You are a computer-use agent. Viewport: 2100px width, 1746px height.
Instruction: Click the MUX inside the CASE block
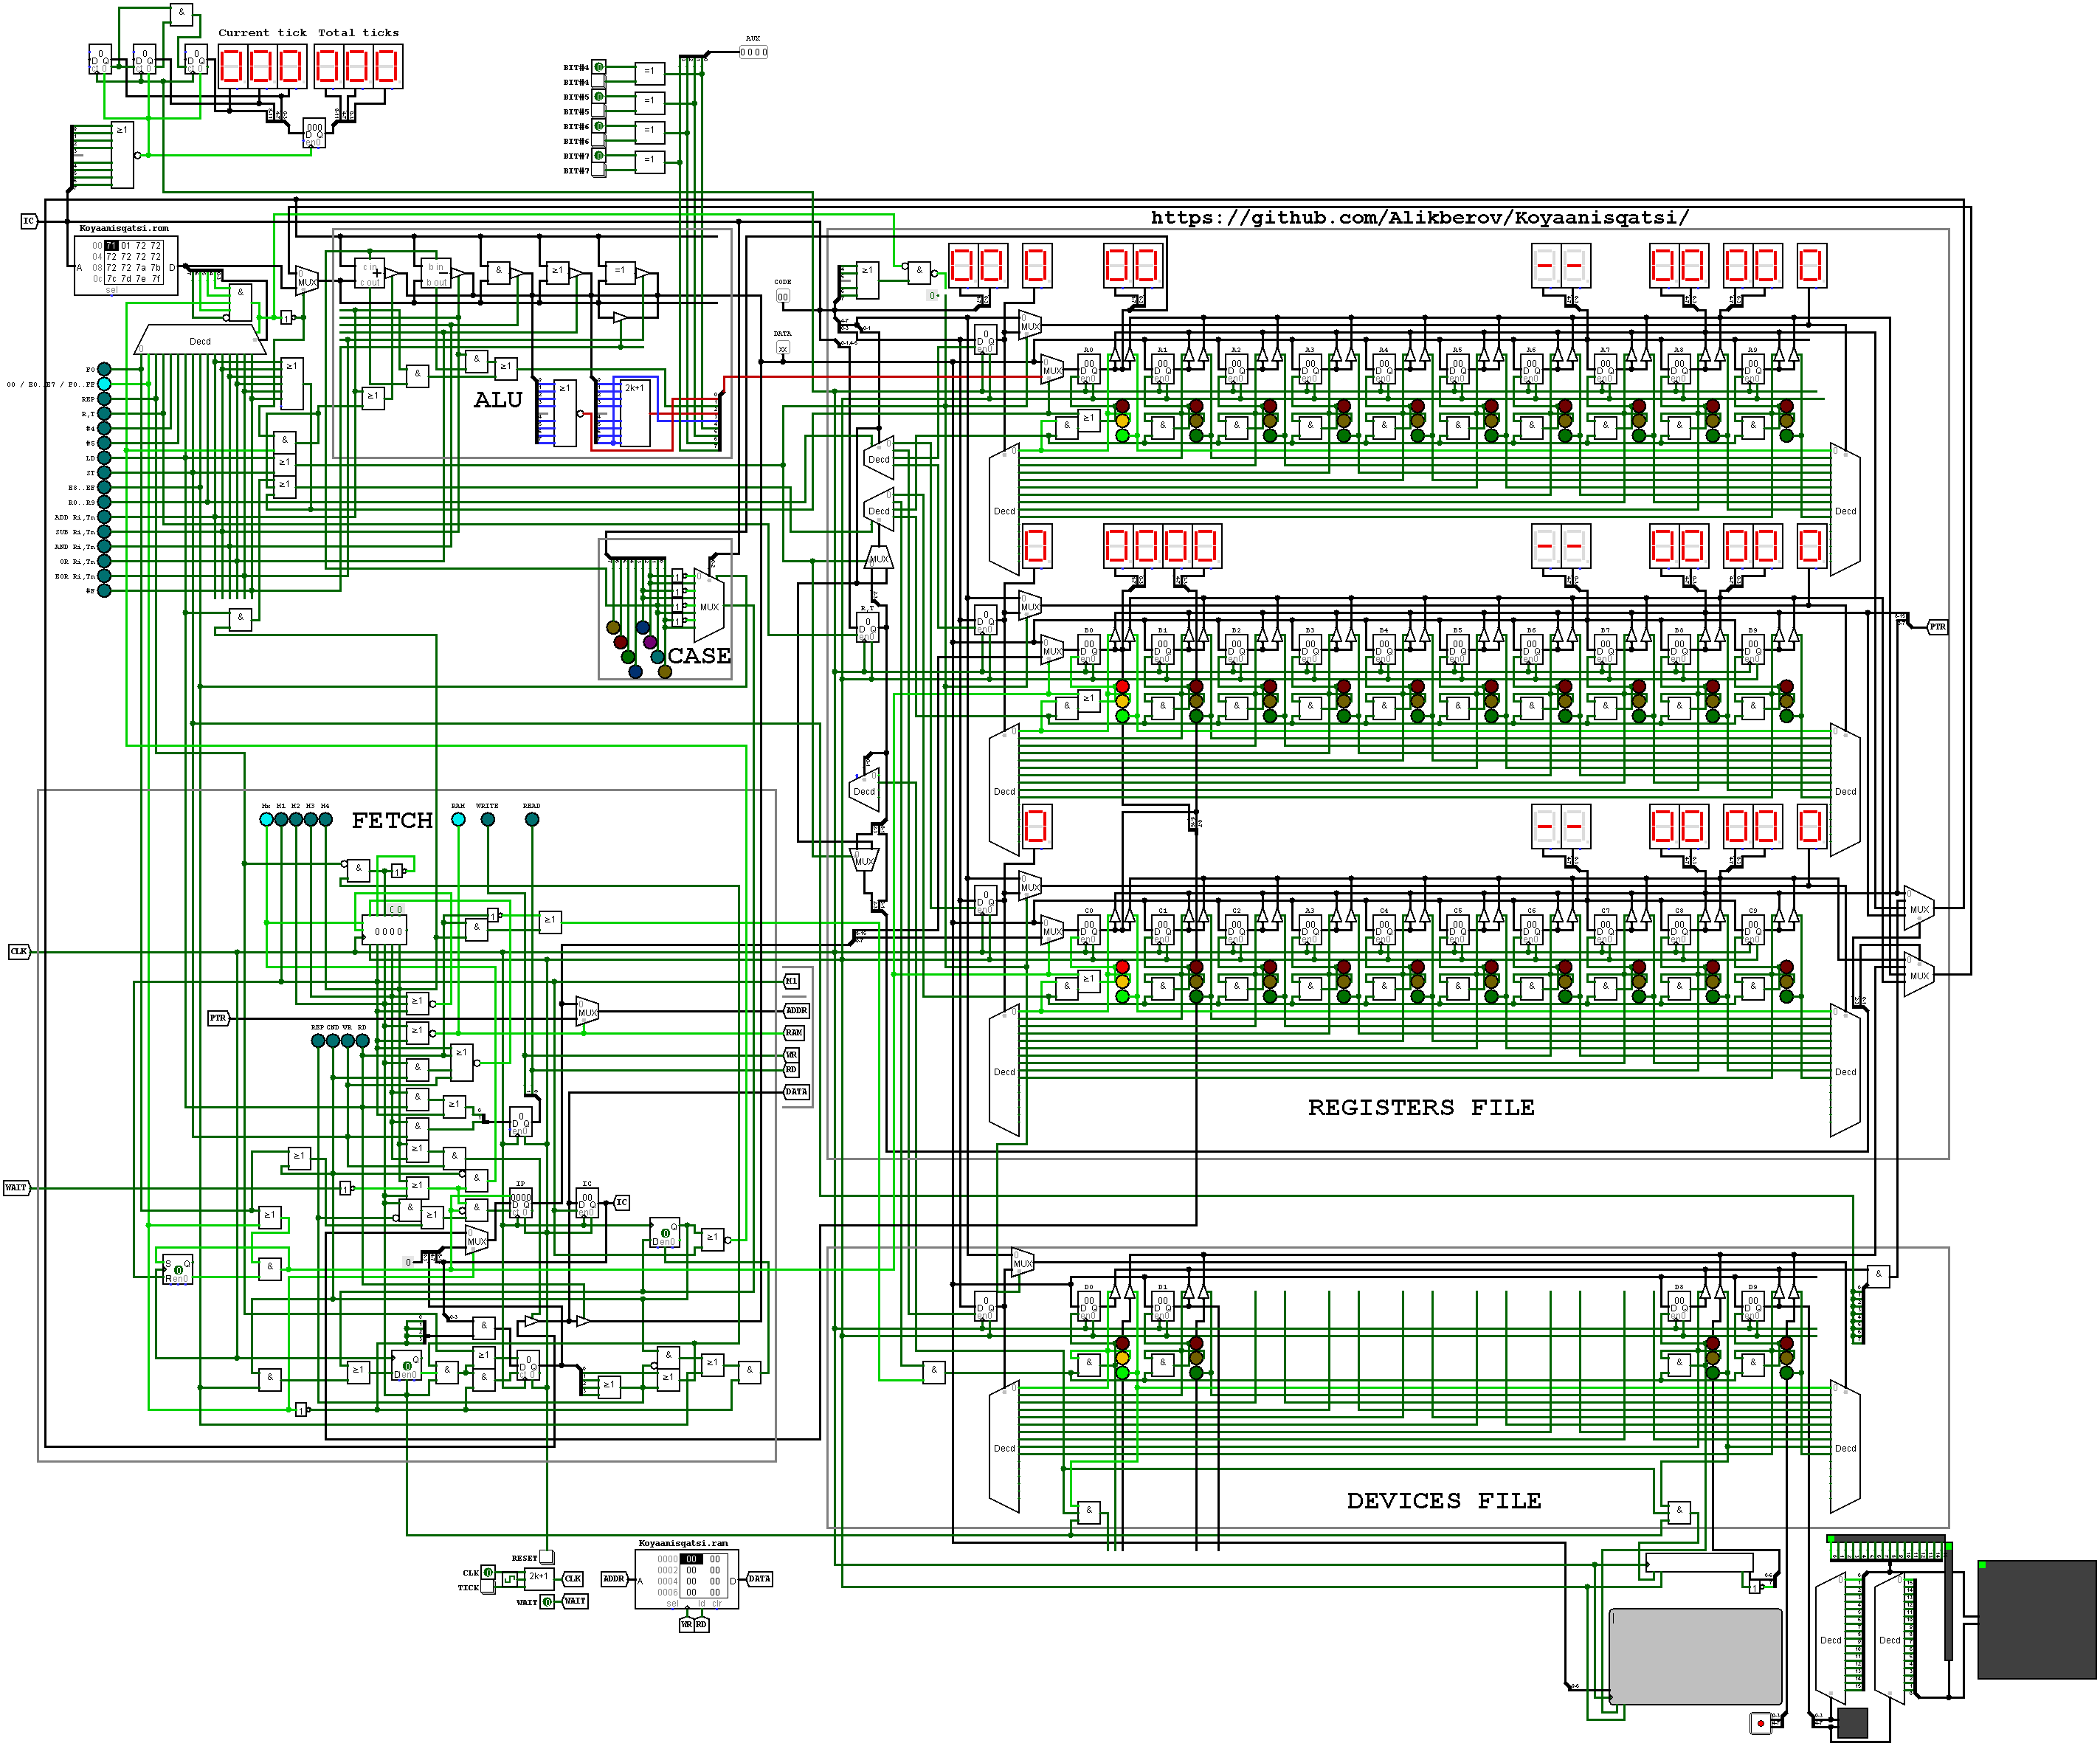710,606
